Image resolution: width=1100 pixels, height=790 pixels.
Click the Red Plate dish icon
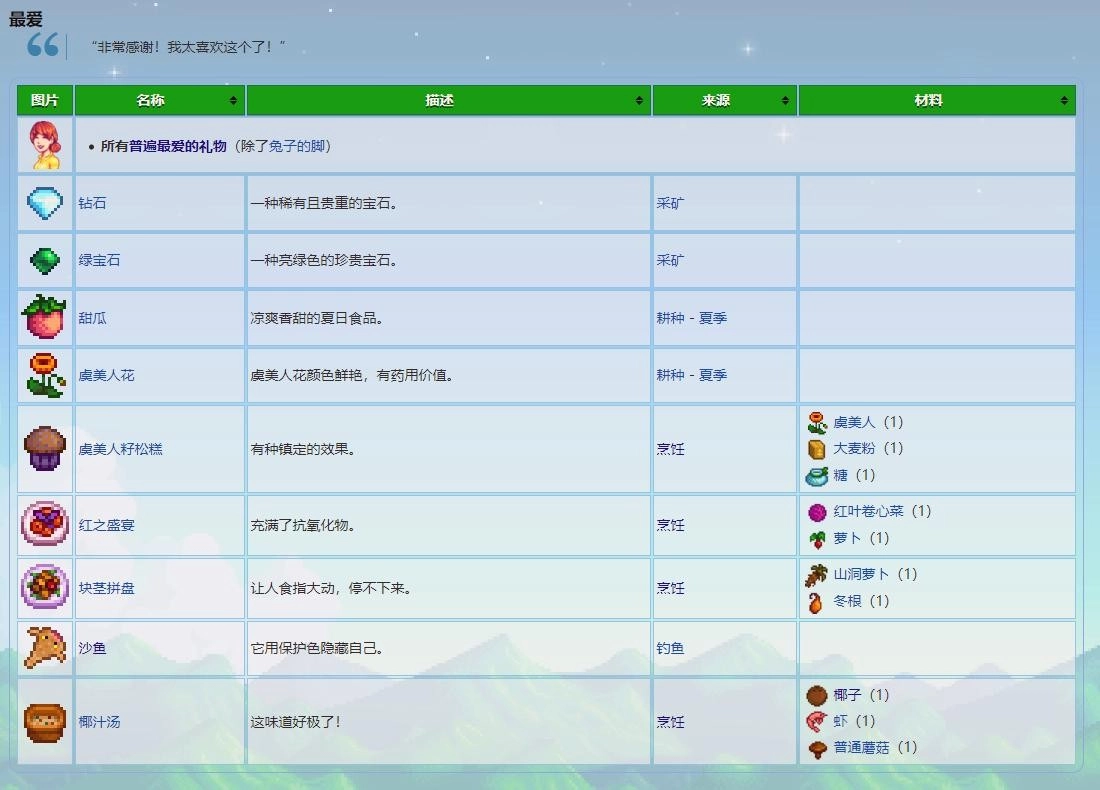point(45,524)
